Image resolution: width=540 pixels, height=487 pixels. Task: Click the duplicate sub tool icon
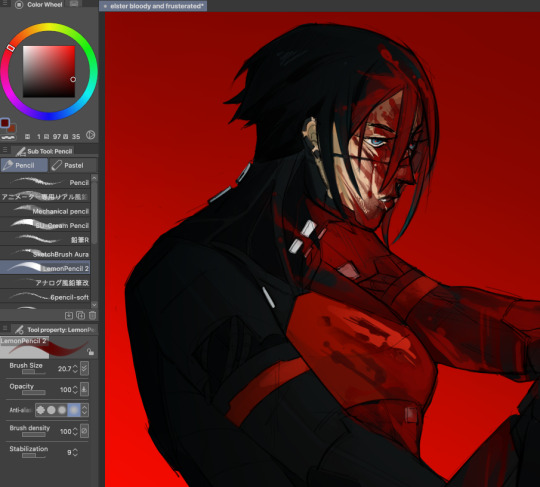(x=80, y=315)
